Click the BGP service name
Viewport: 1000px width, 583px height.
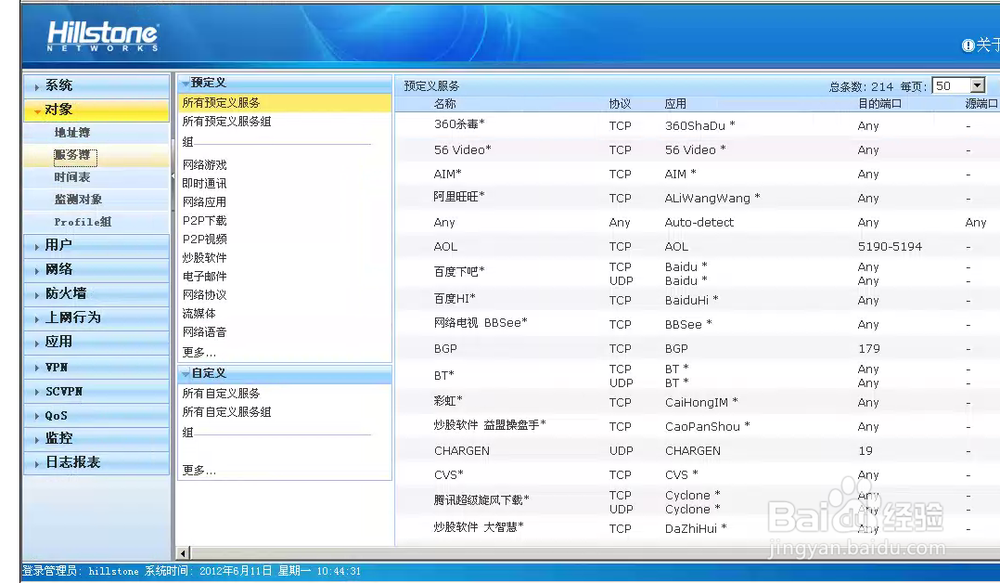[x=446, y=349]
